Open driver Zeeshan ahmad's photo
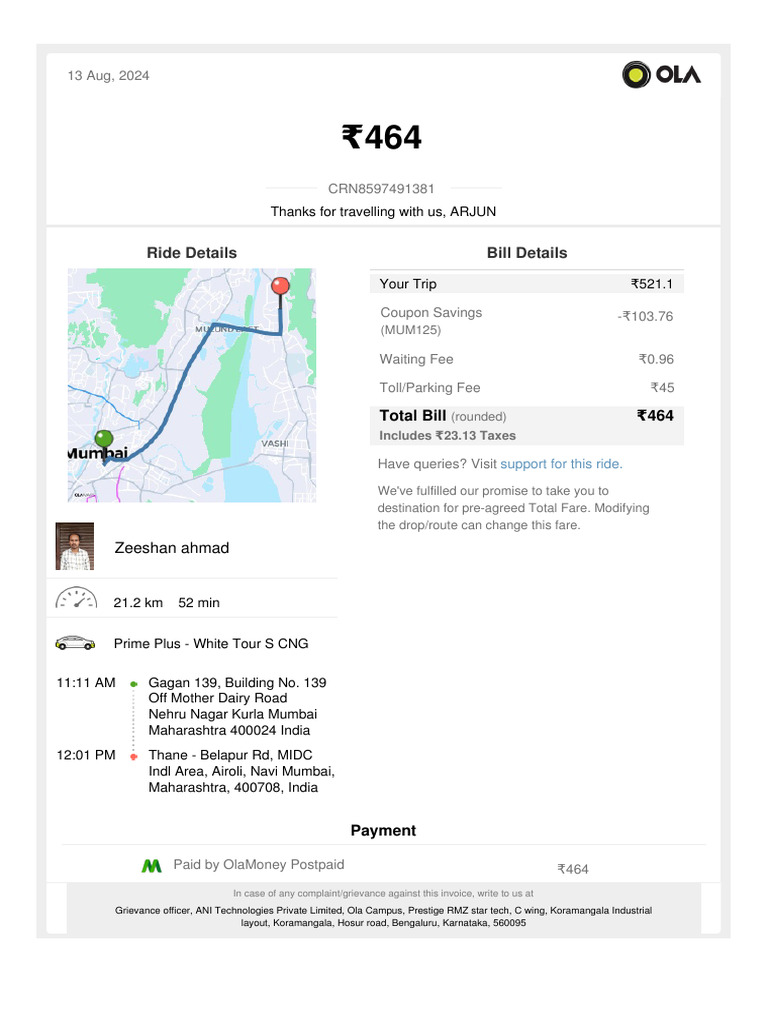This screenshot has height=1024, width=768. (x=74, y=546)
